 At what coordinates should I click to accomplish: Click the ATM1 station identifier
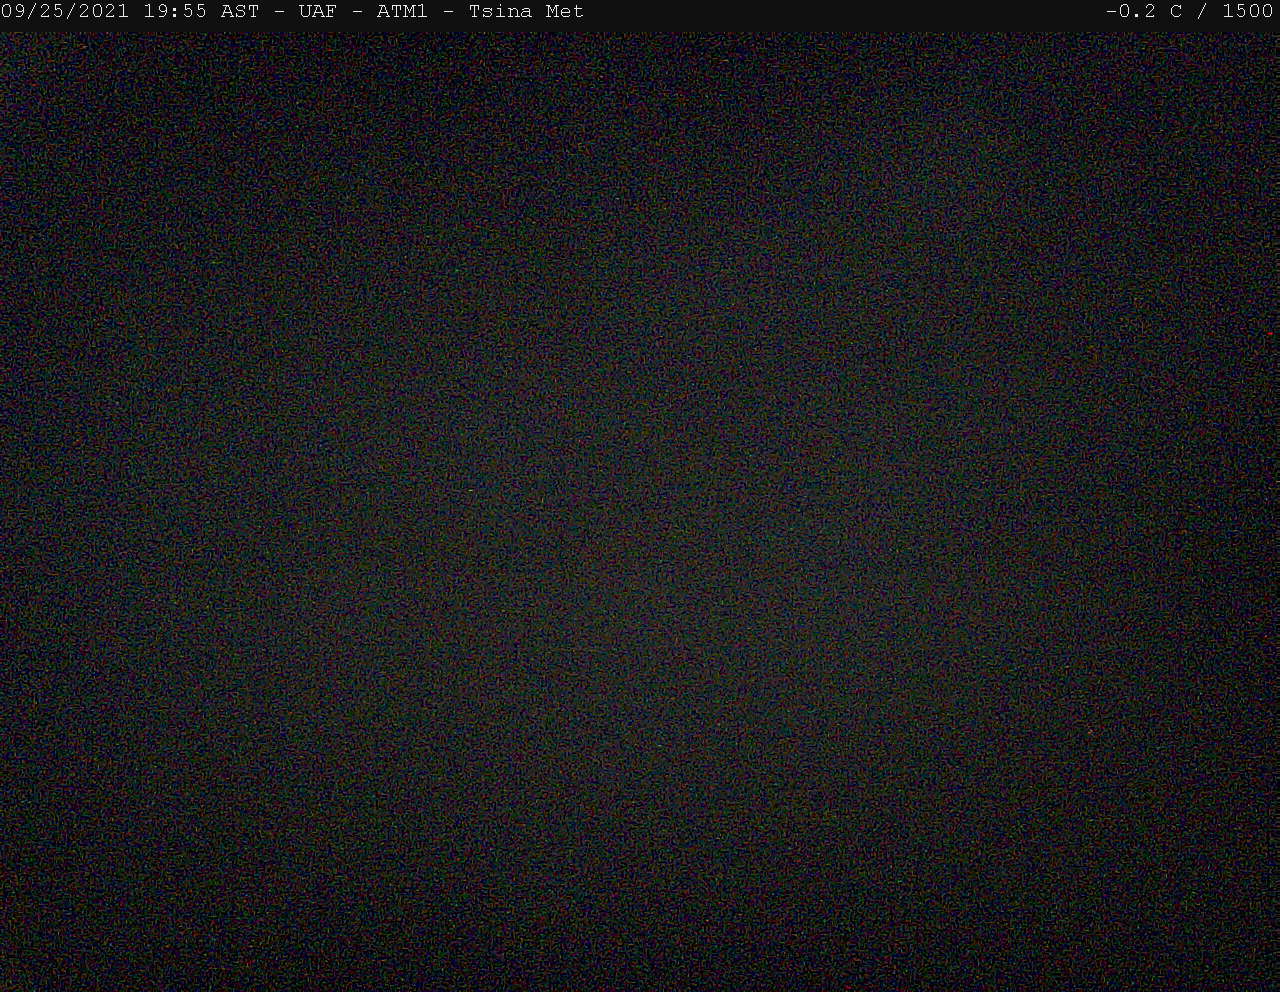click(402, 12)
